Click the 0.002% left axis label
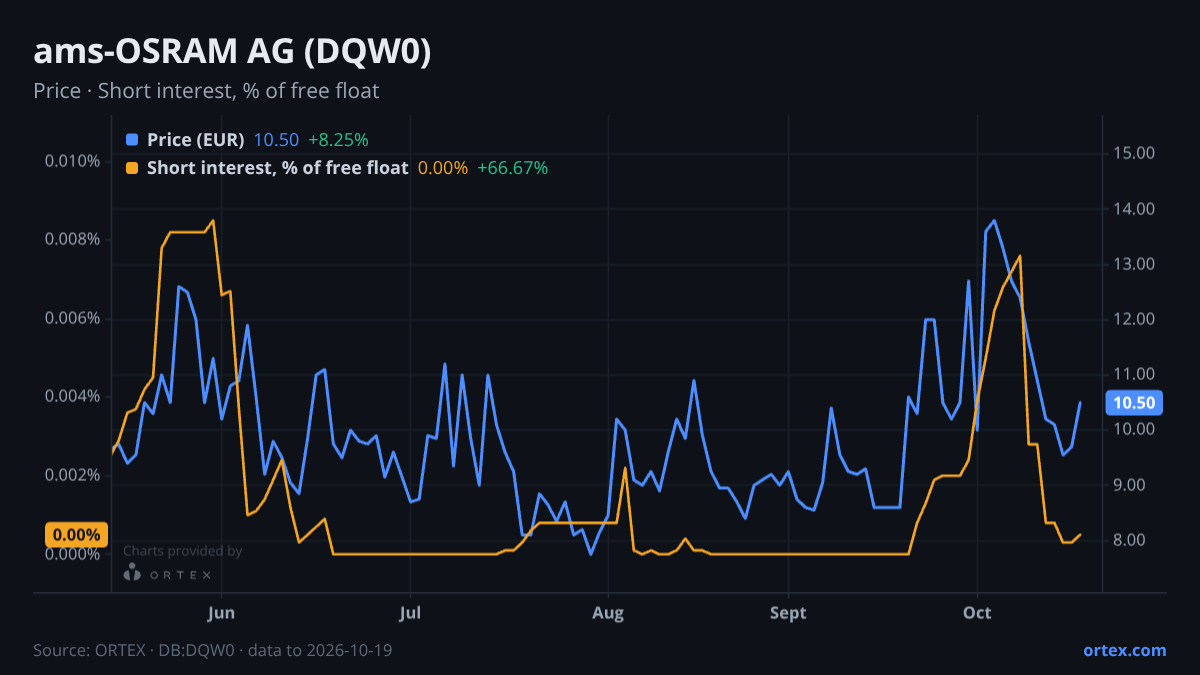This screenshot has height=675, width=1200. click(73, 475)
